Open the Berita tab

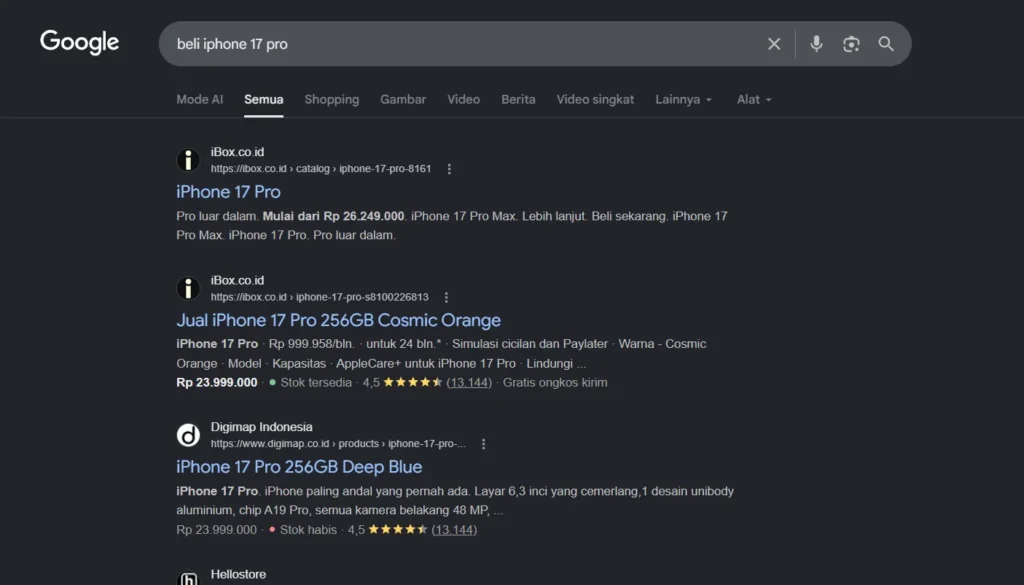coord(519,99)
